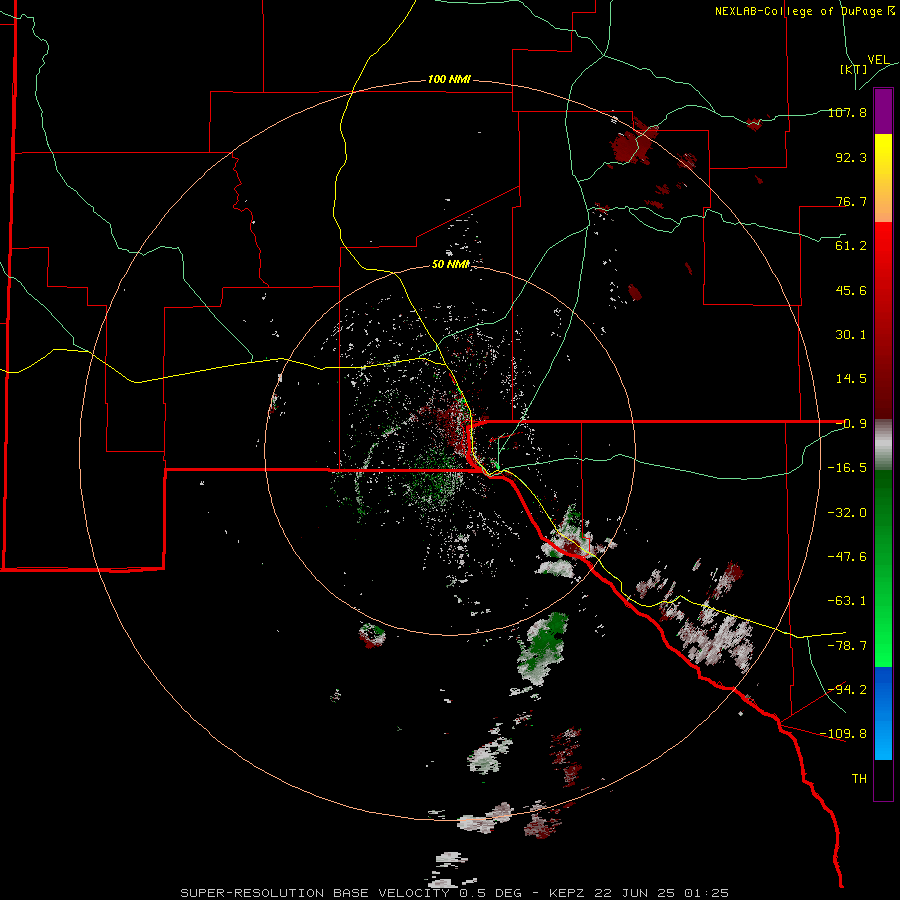Click the -63.1 value on the velocity scale
900x900 pixels.
(x=847, y=601)
